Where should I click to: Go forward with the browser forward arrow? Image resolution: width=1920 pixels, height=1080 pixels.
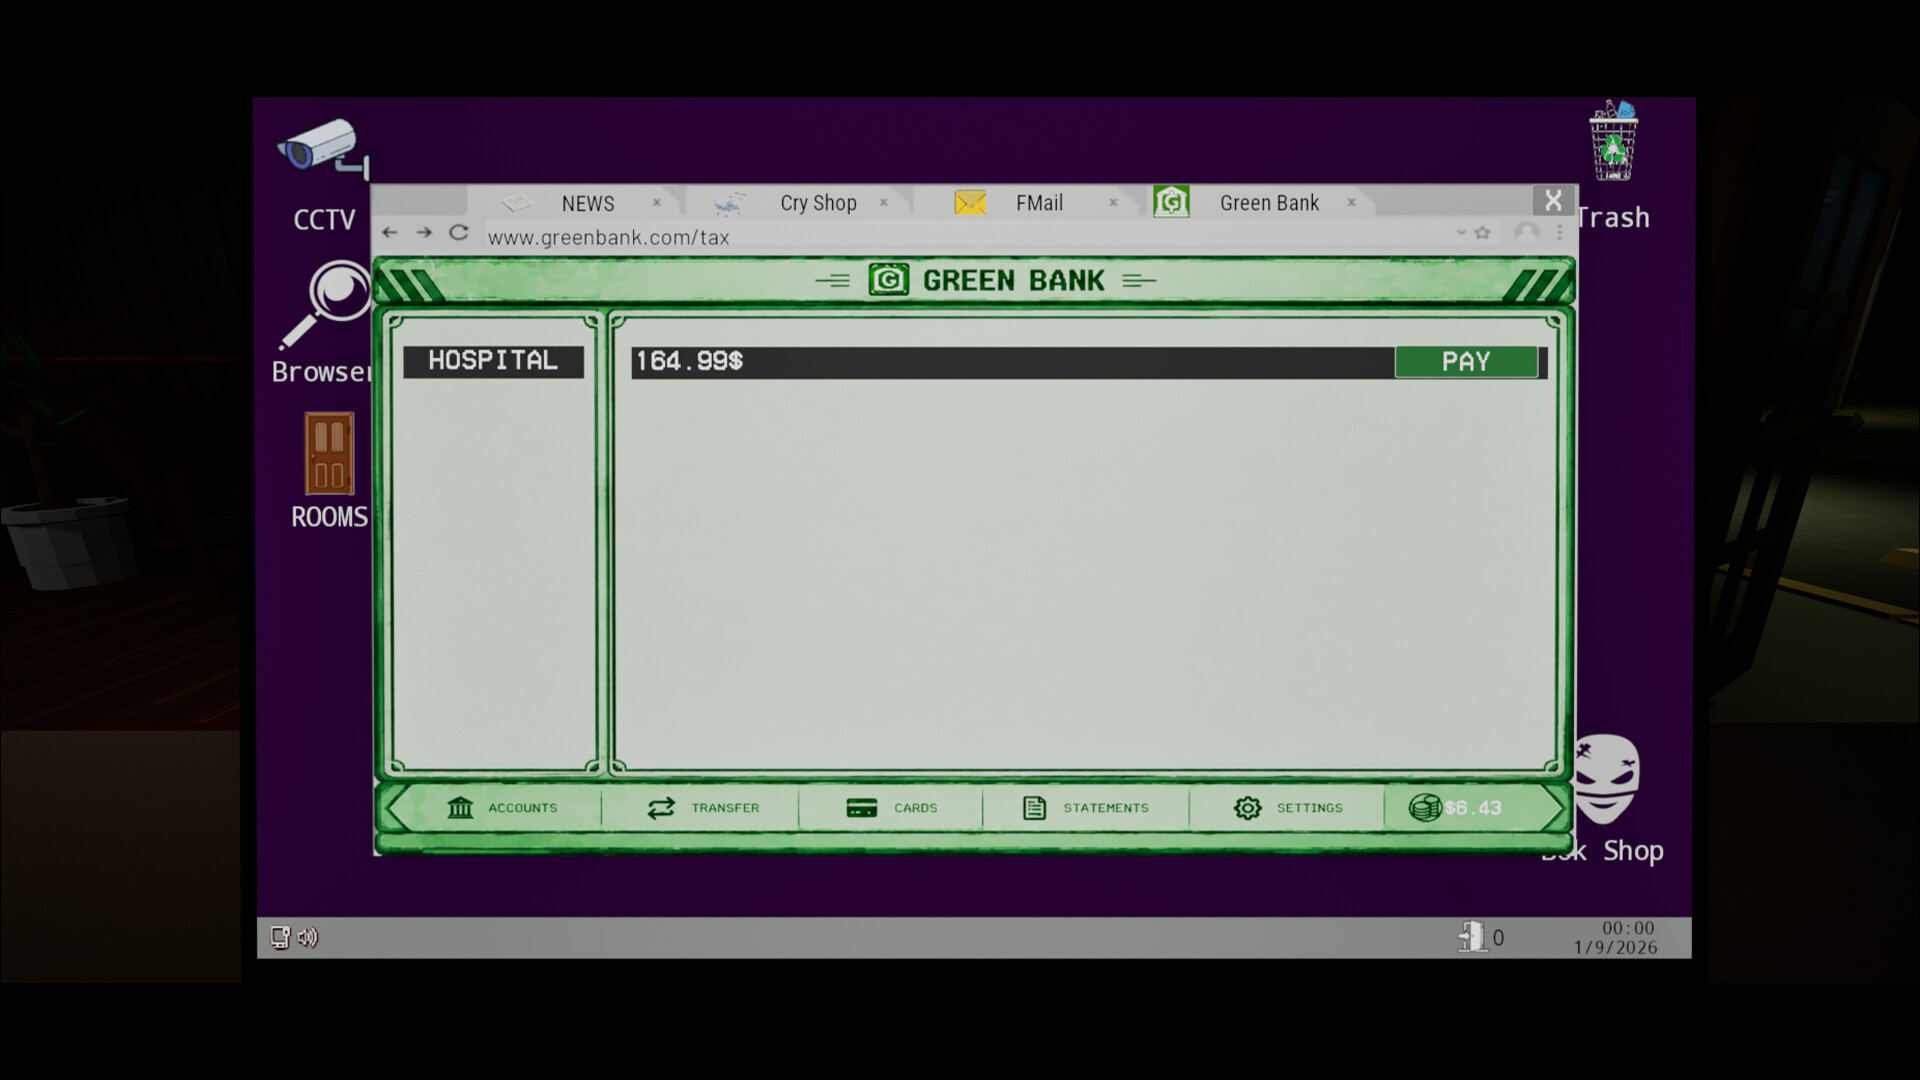click(424, 232)
